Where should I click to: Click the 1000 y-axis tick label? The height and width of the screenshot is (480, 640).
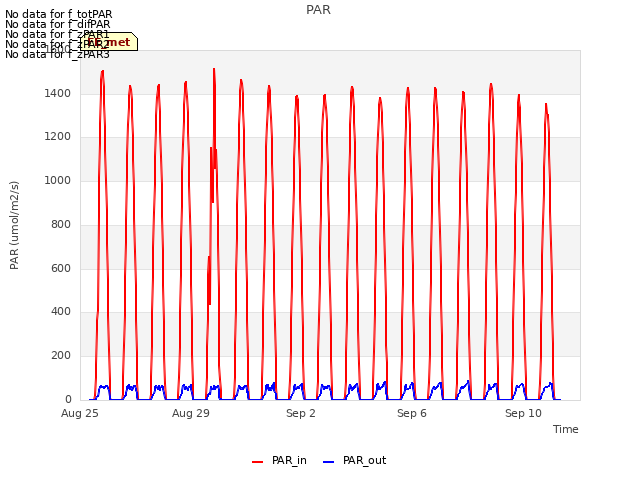click(x=58, y=180)
